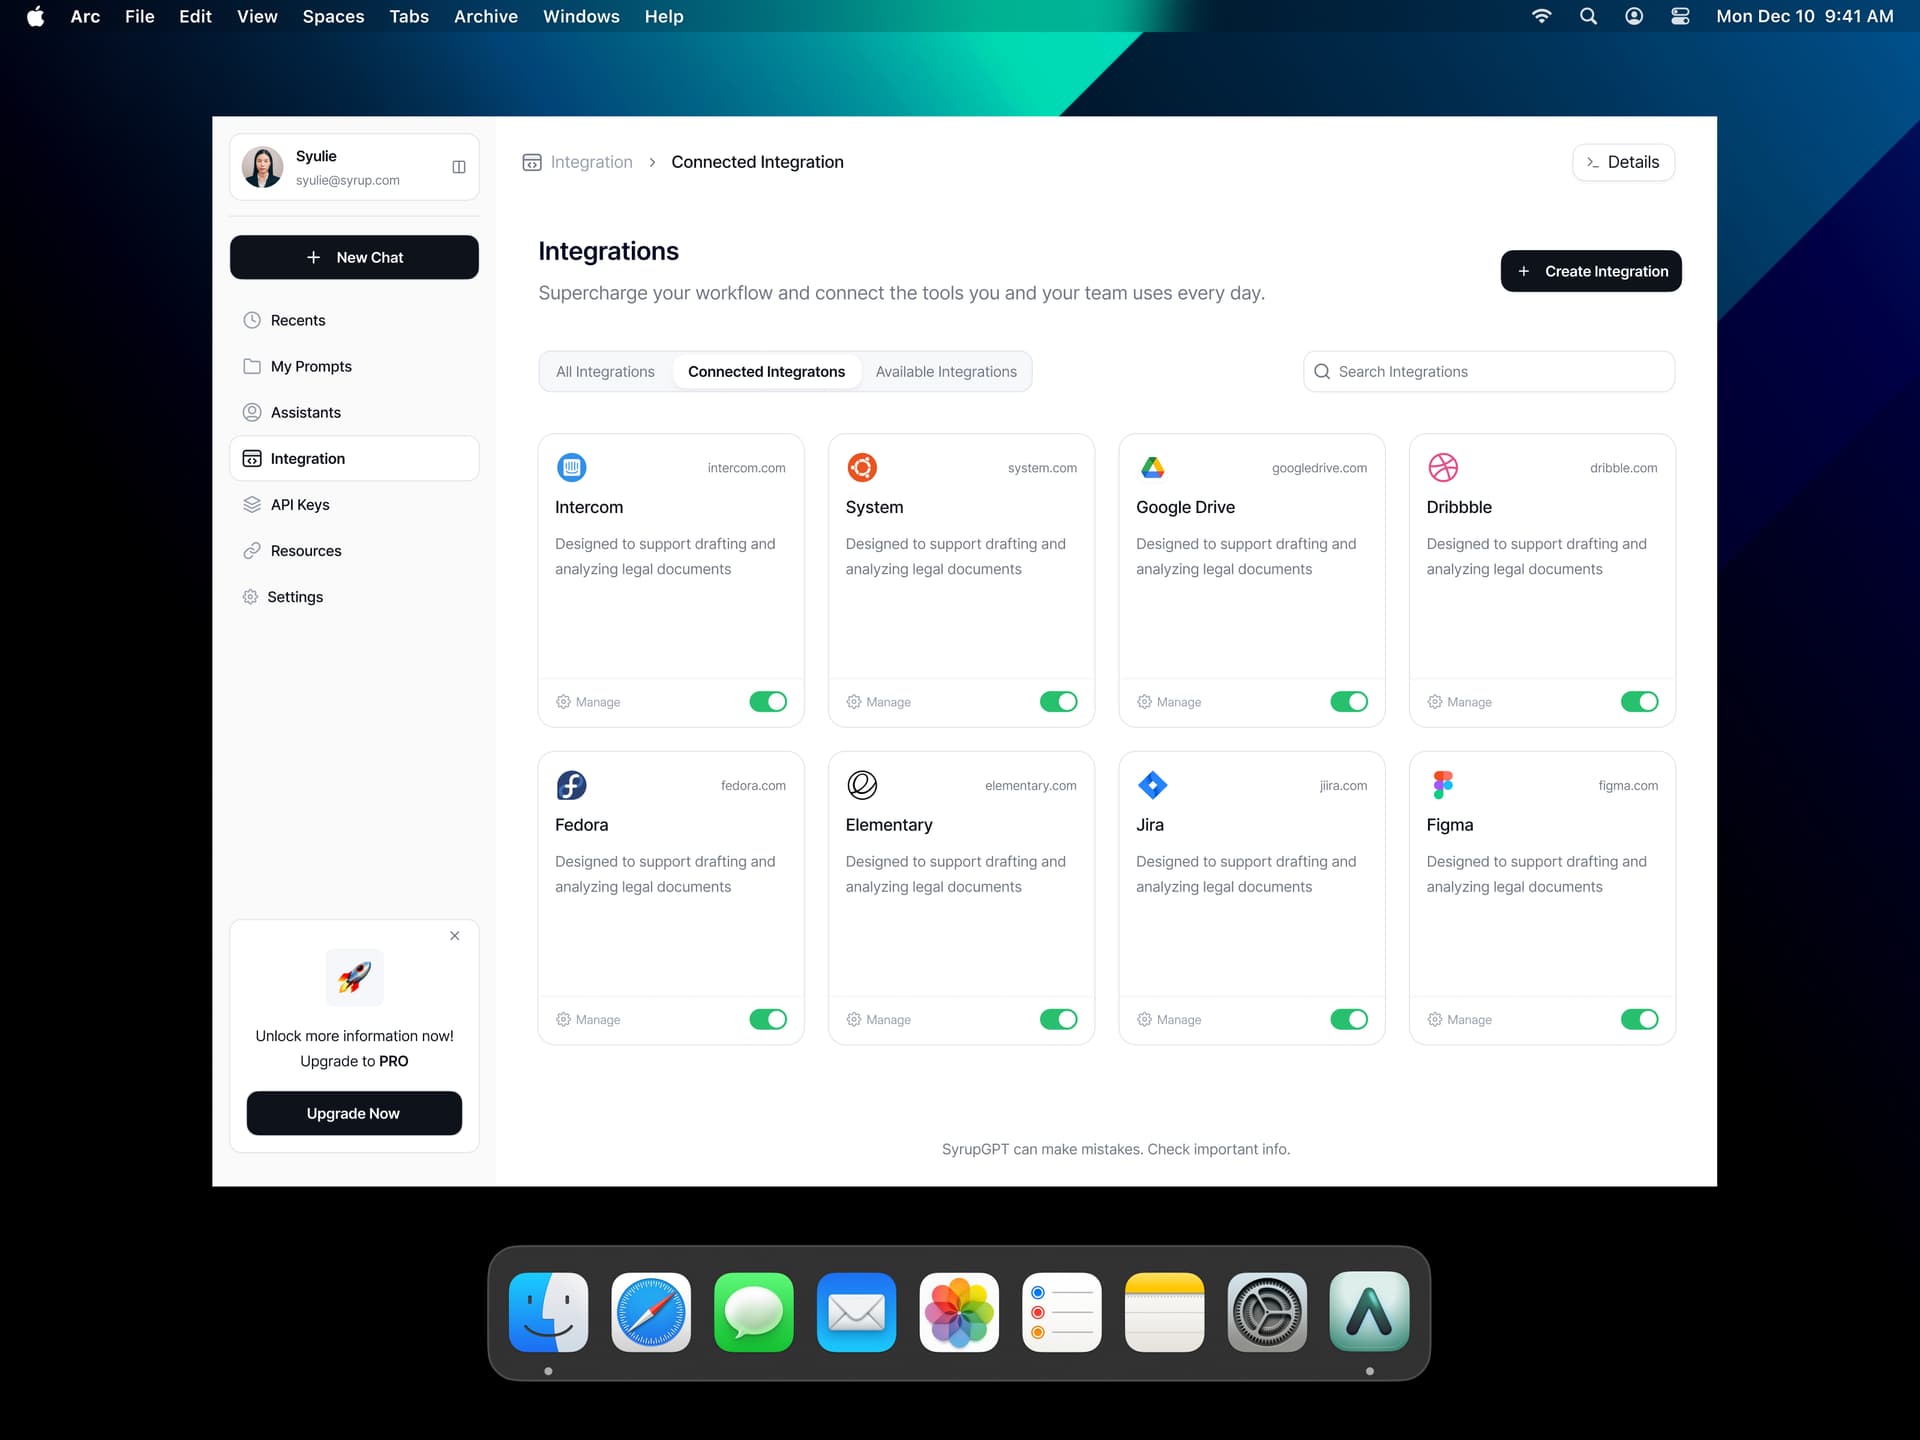
Task: Open the Integration section in the sidebar
Action: point(306,458)
